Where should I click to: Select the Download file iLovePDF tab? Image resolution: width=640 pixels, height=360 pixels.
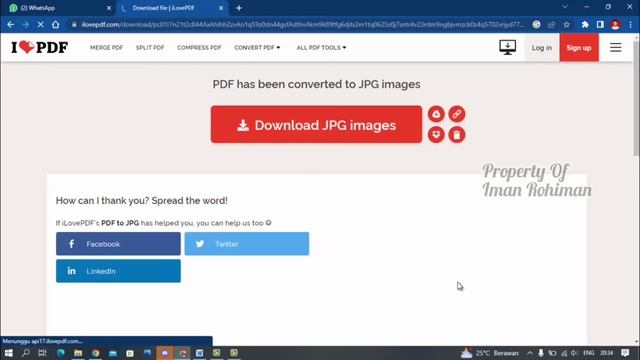coord(172,8)
